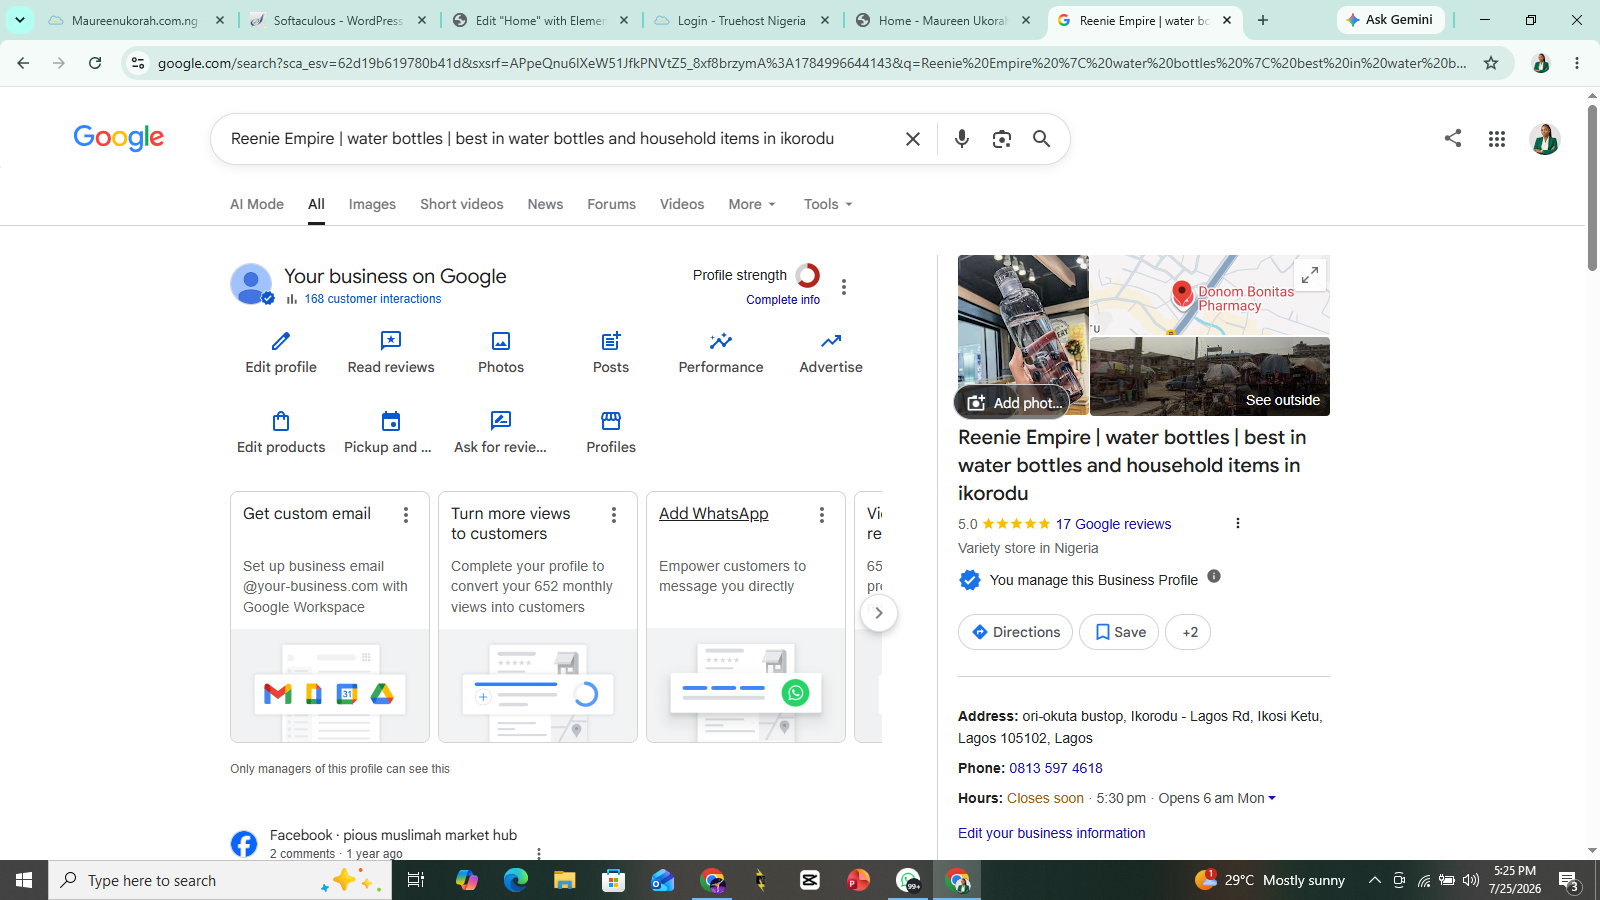
Task: Open more options for Your business on Google
Action: click(844, 287)
